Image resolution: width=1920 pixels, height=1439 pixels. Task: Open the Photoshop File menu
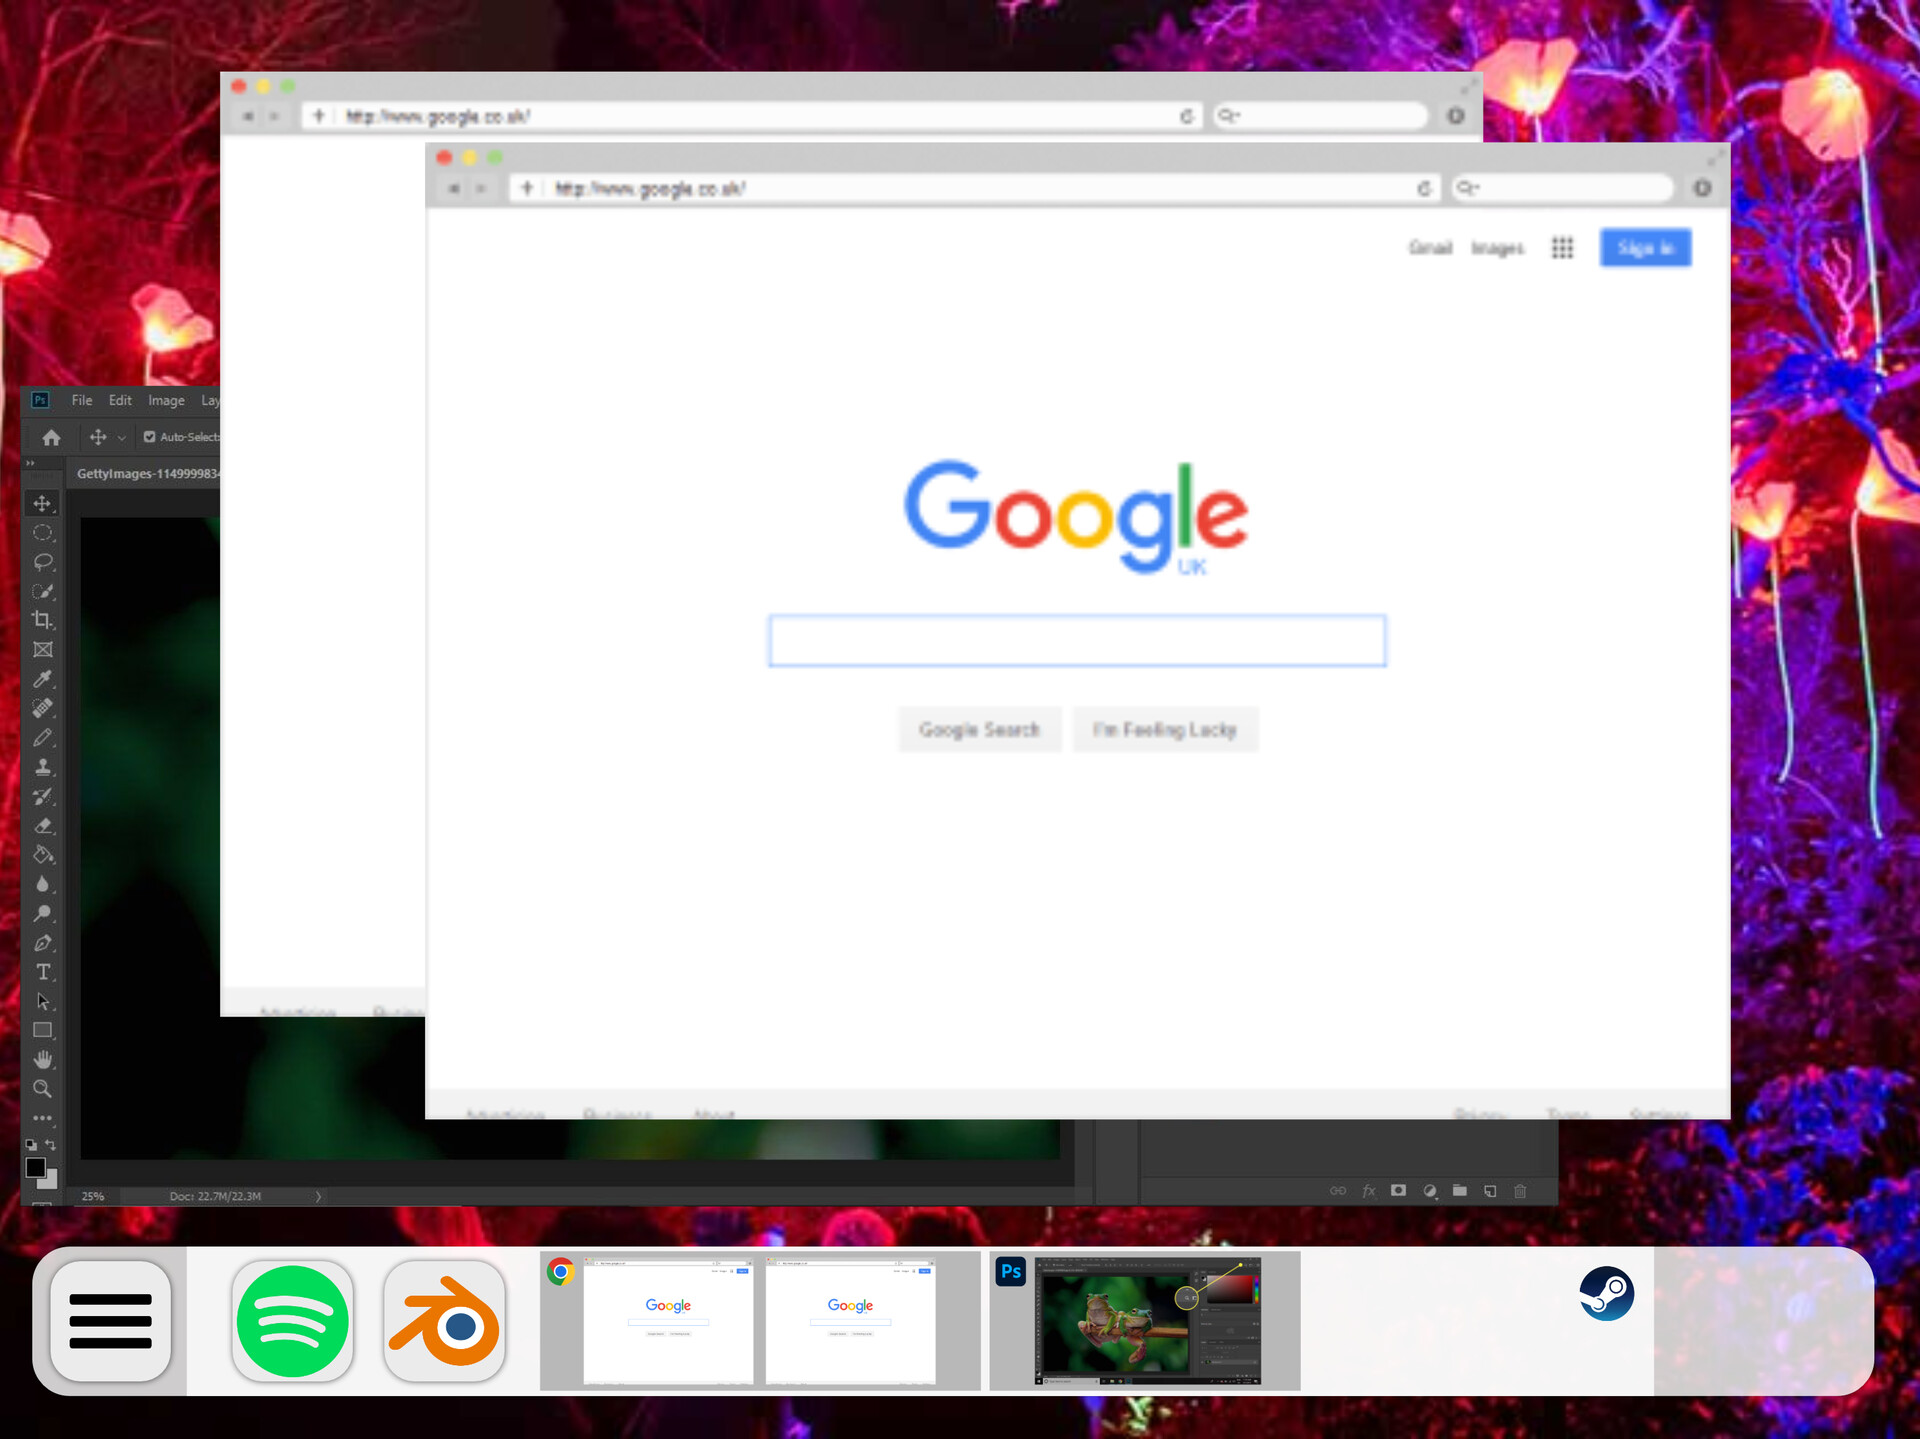[81, 400]
